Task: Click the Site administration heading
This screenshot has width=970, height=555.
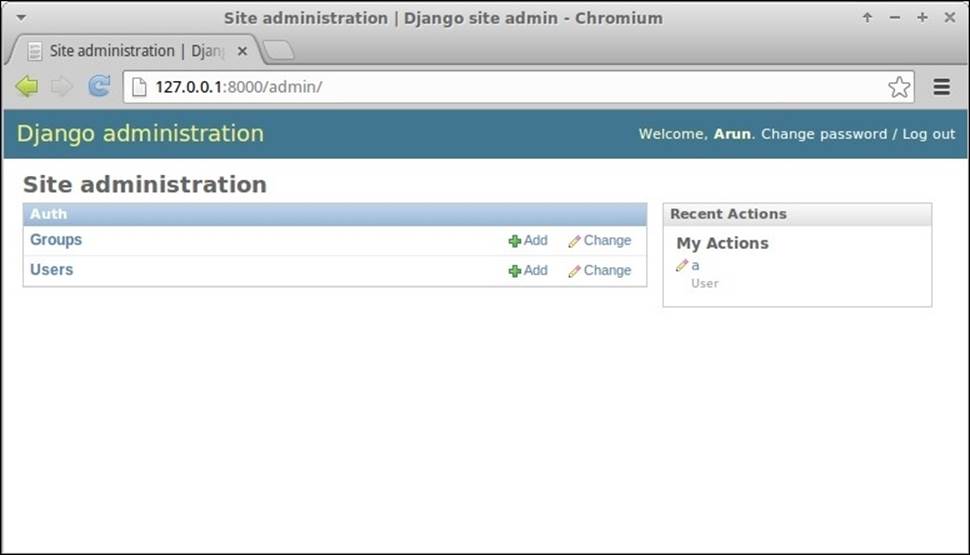Action: coord(145,184)
